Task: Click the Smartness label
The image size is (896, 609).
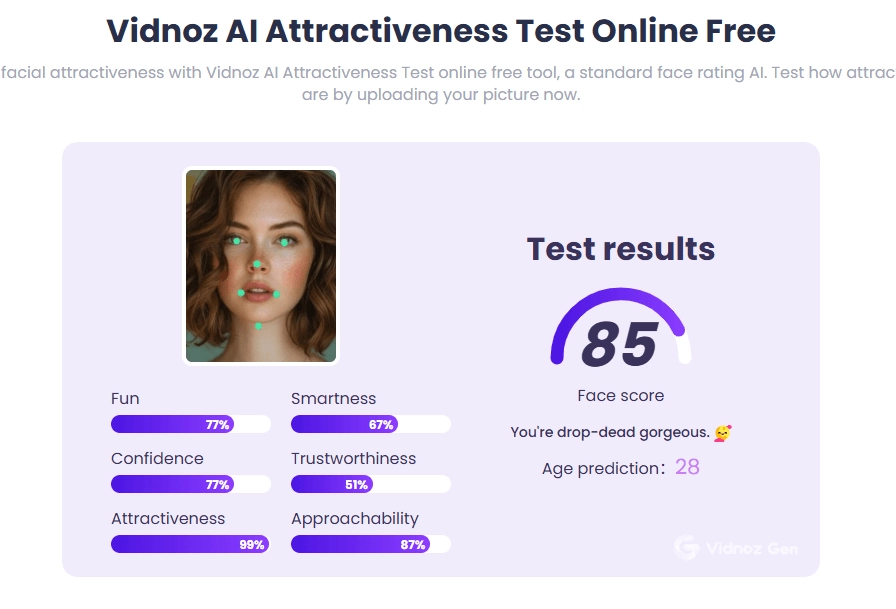Action: click(335, 398)
